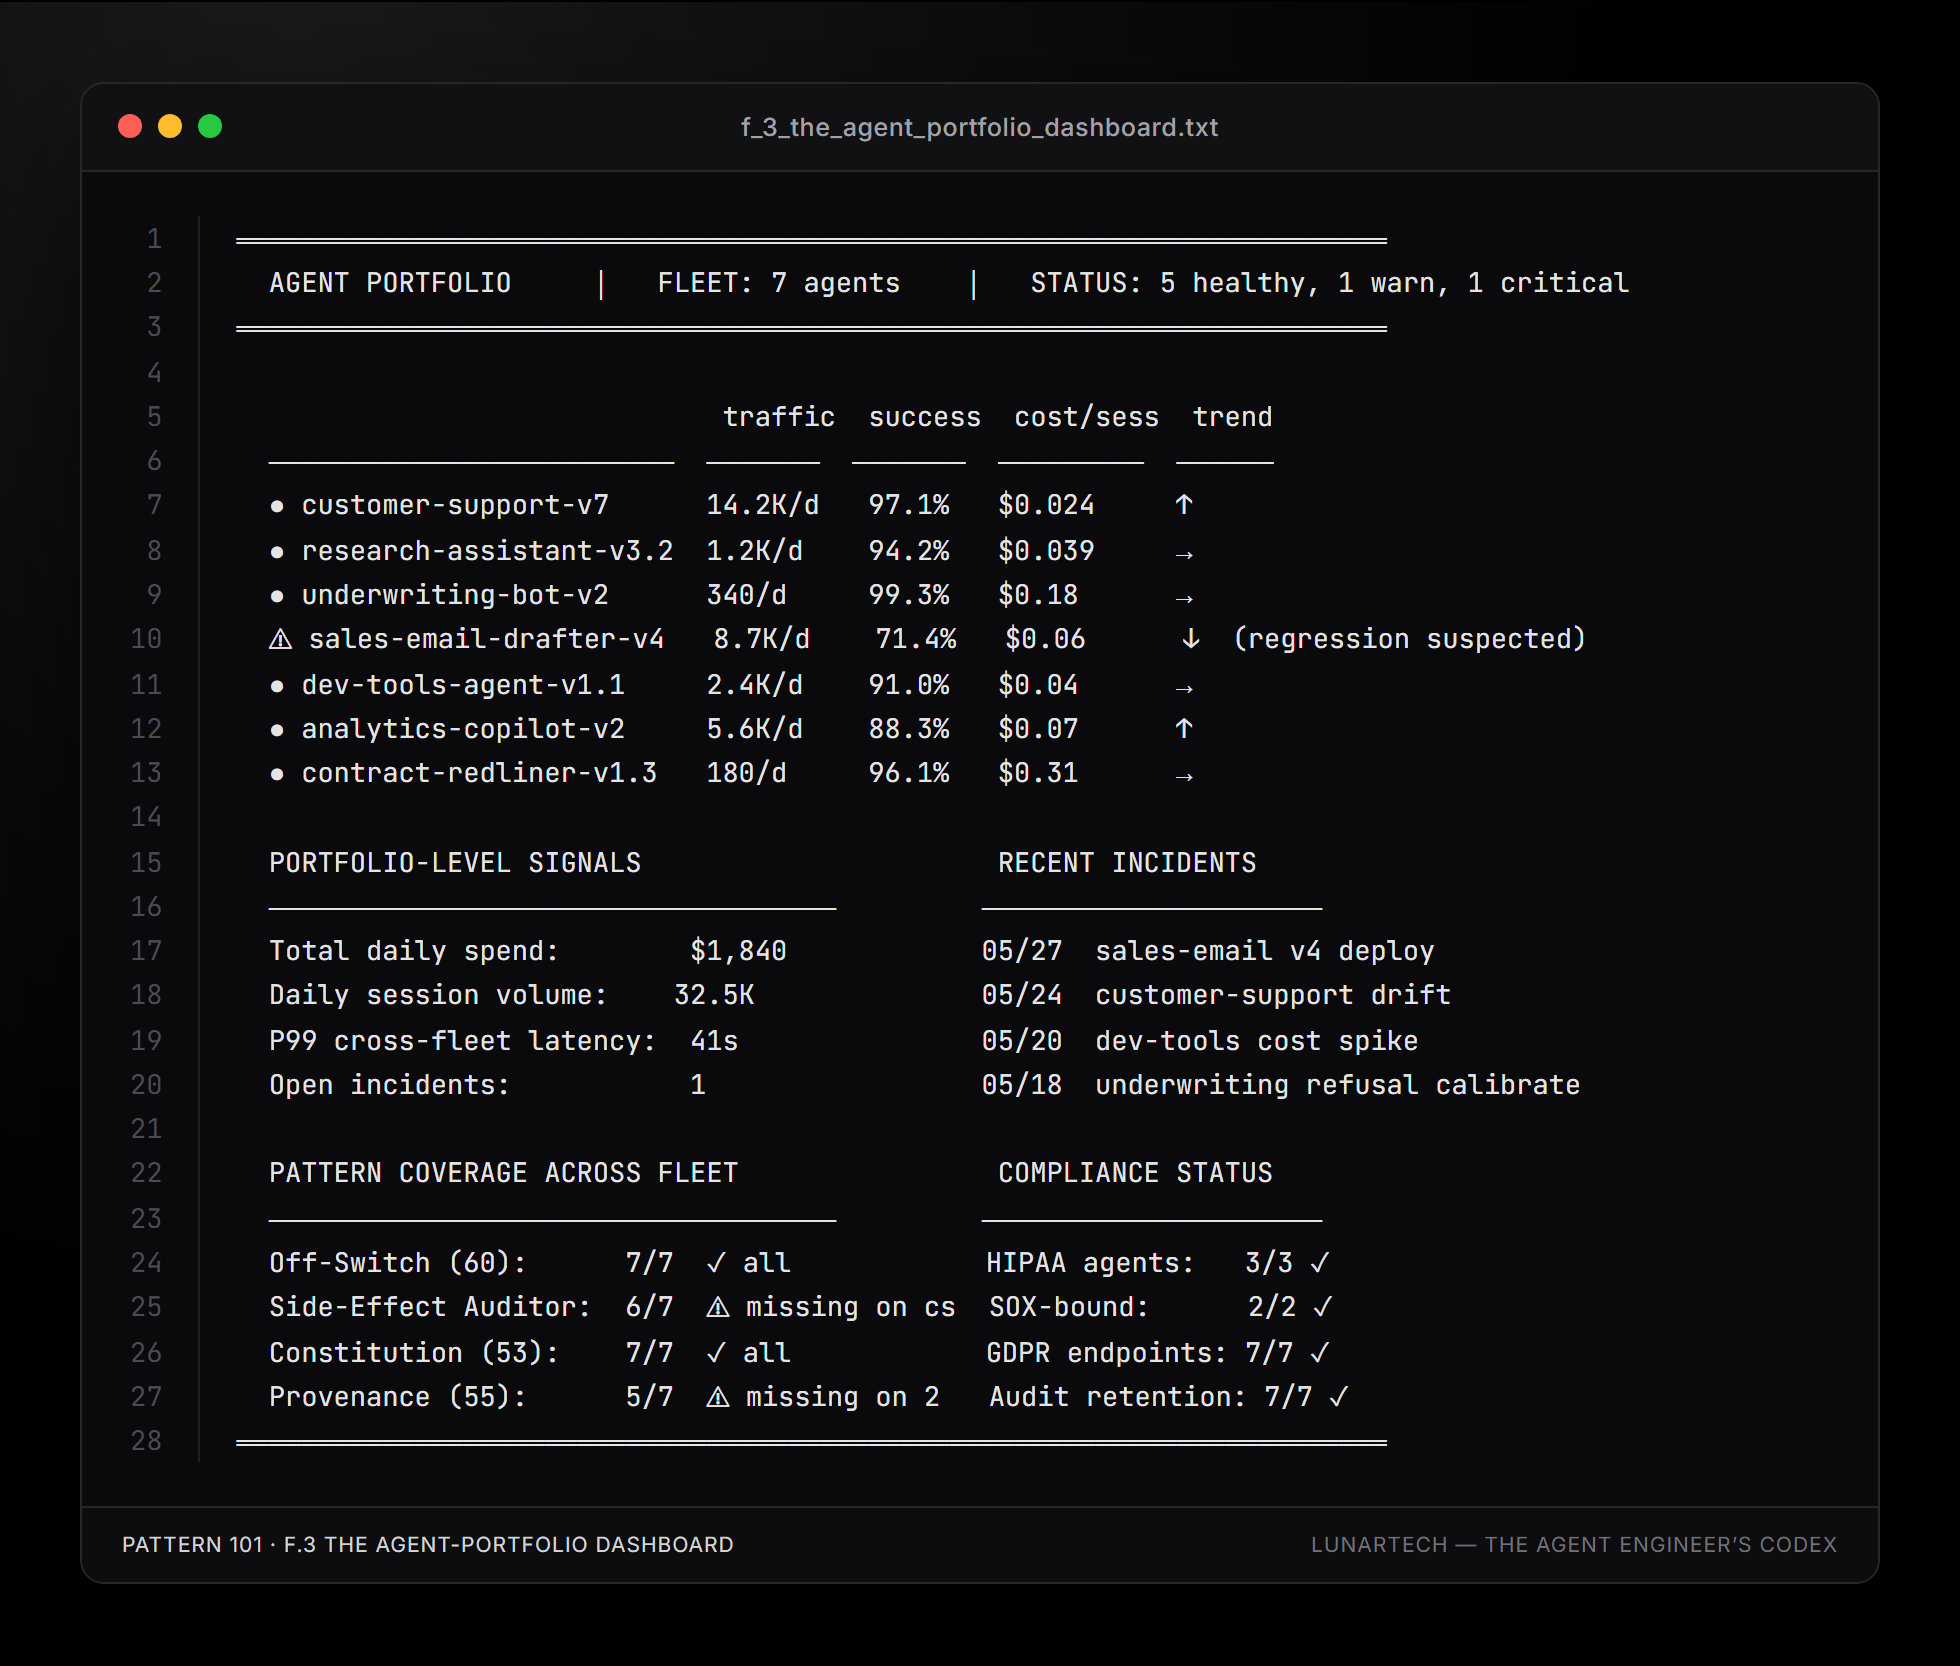The image size is (1960, 1666).
Task: Click the 41s P99 latency value
Action: pos(714,1041)
